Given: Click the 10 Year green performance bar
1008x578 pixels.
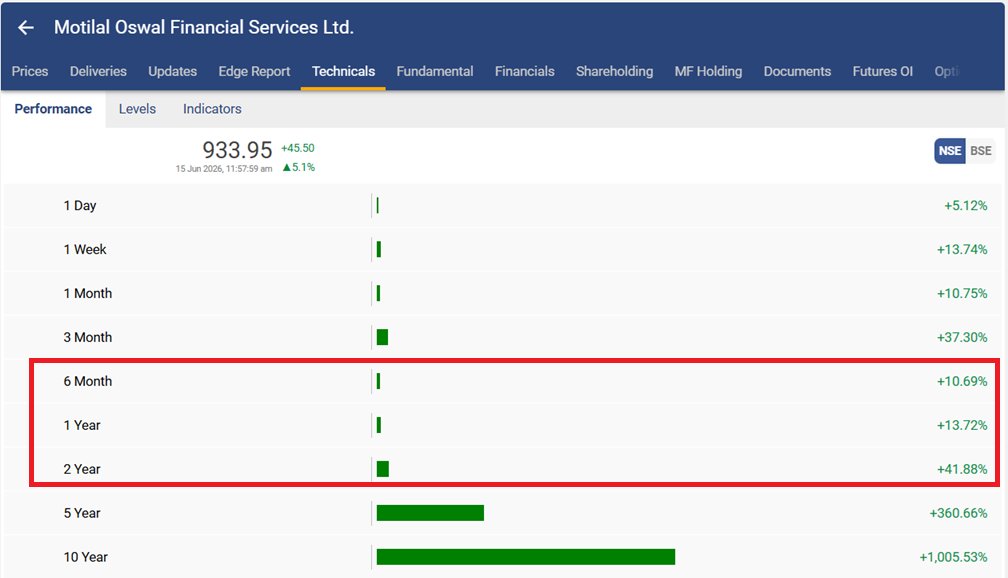Looking at the screenshot, I should click(x=526, y=557).
